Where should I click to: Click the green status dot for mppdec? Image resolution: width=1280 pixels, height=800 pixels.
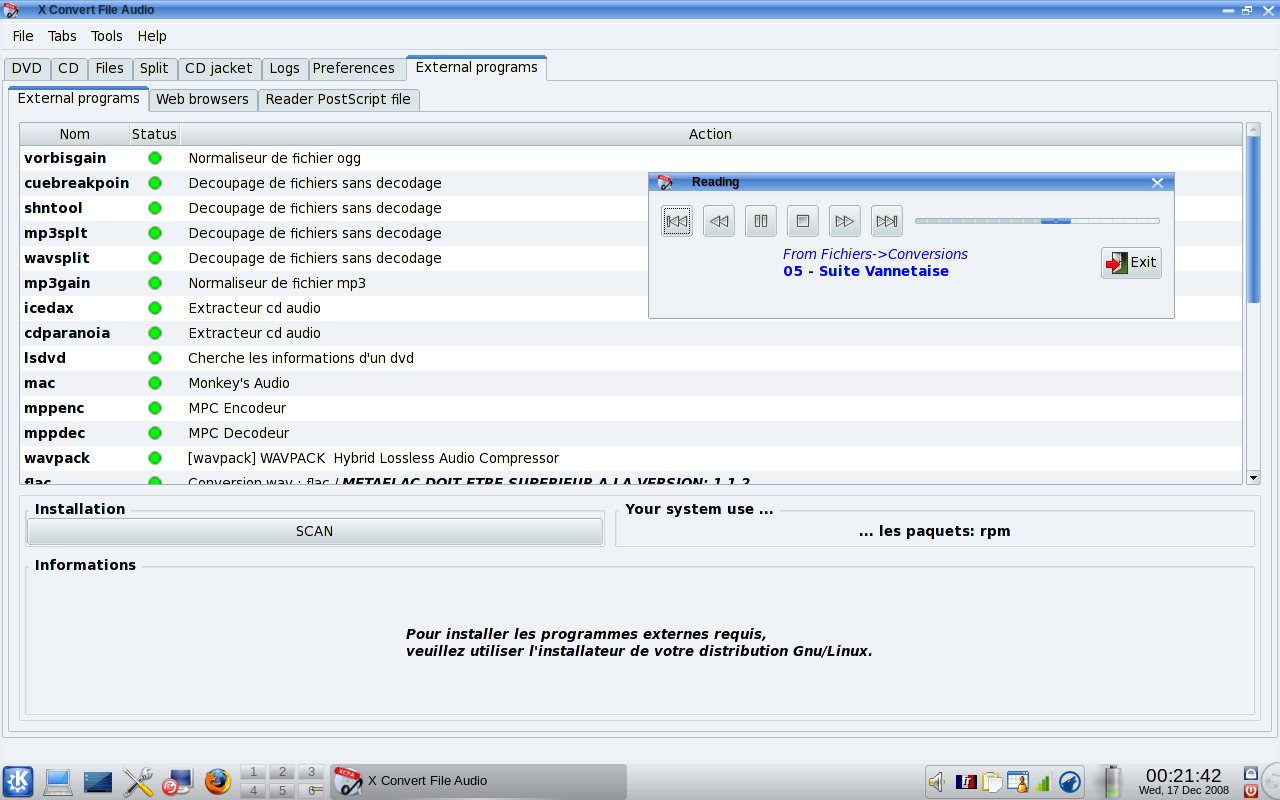[x=155, y=433]
